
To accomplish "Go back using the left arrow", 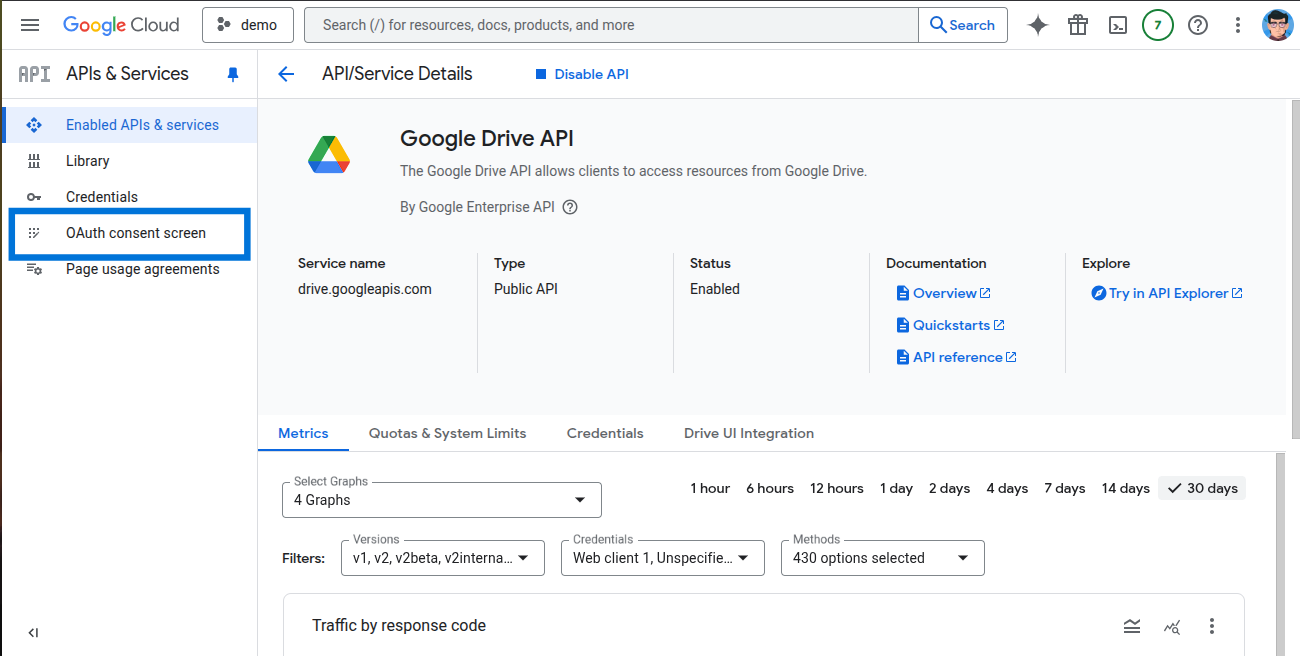I will 286,74.
